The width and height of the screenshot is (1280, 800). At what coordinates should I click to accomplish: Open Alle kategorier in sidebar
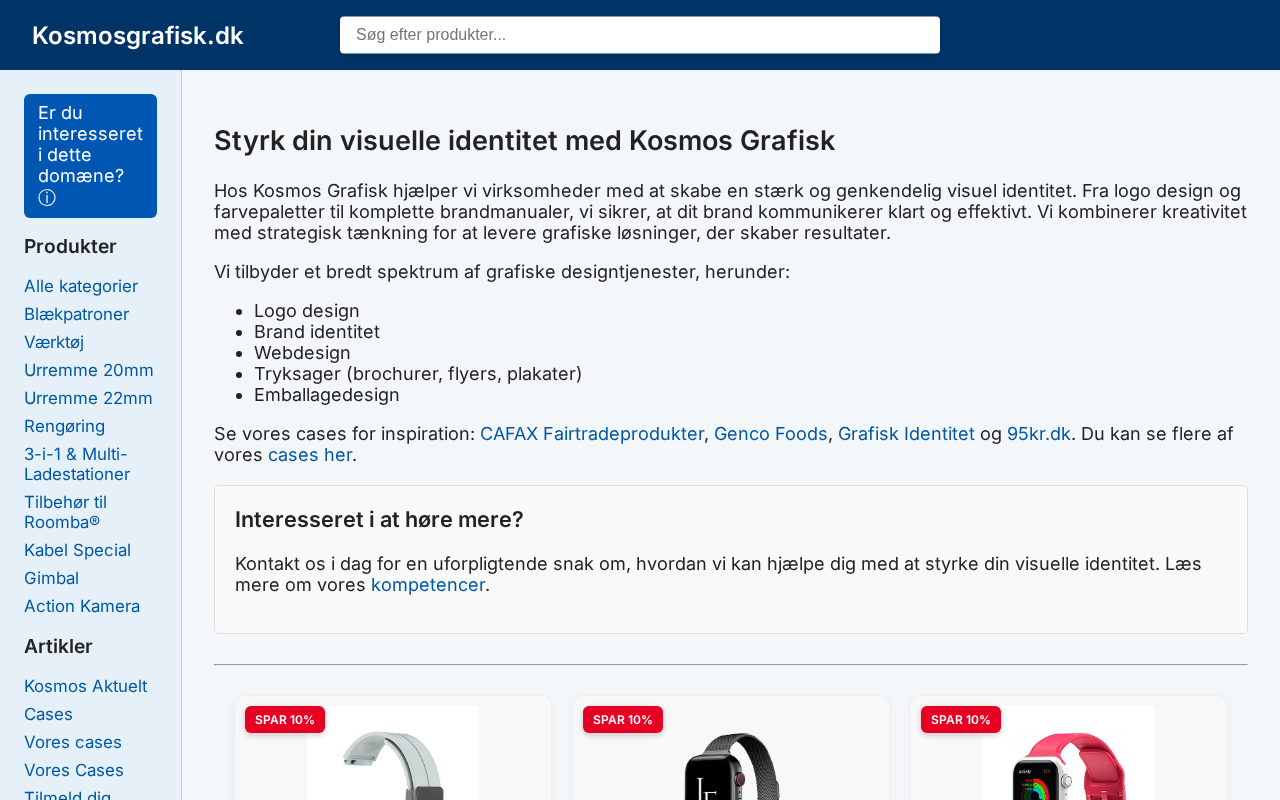(81, 286)
